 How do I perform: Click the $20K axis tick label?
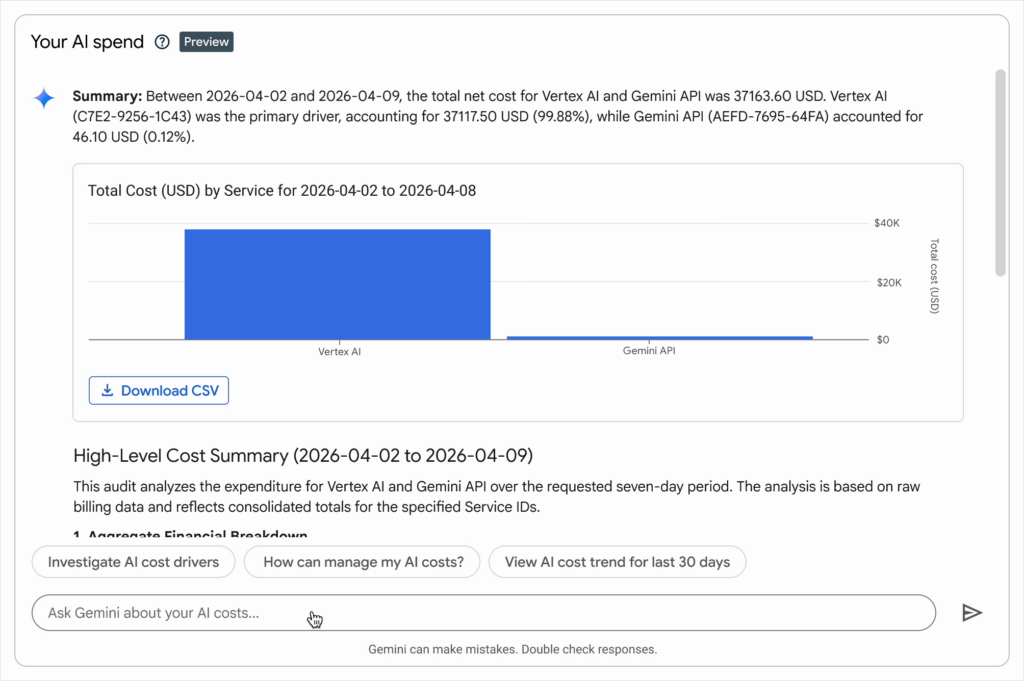click(888, 283)
